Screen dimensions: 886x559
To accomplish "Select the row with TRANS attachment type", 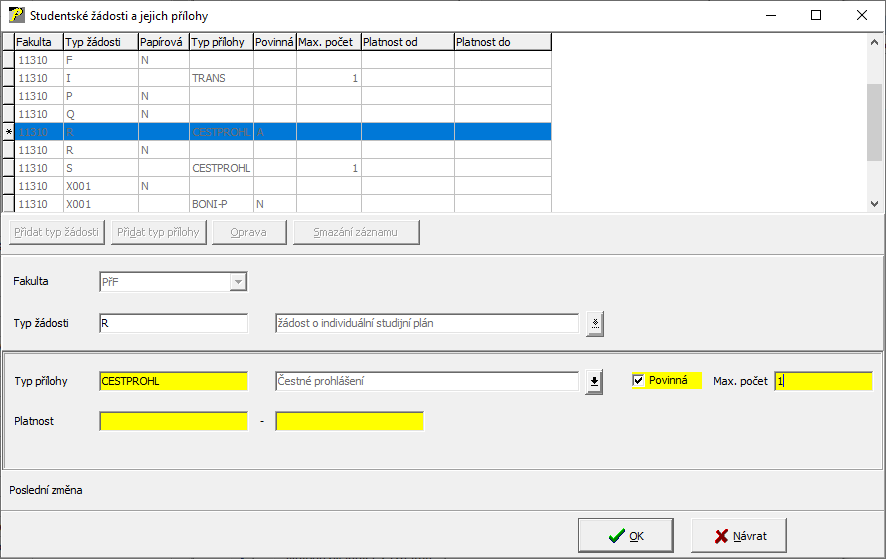I will 220,78.
